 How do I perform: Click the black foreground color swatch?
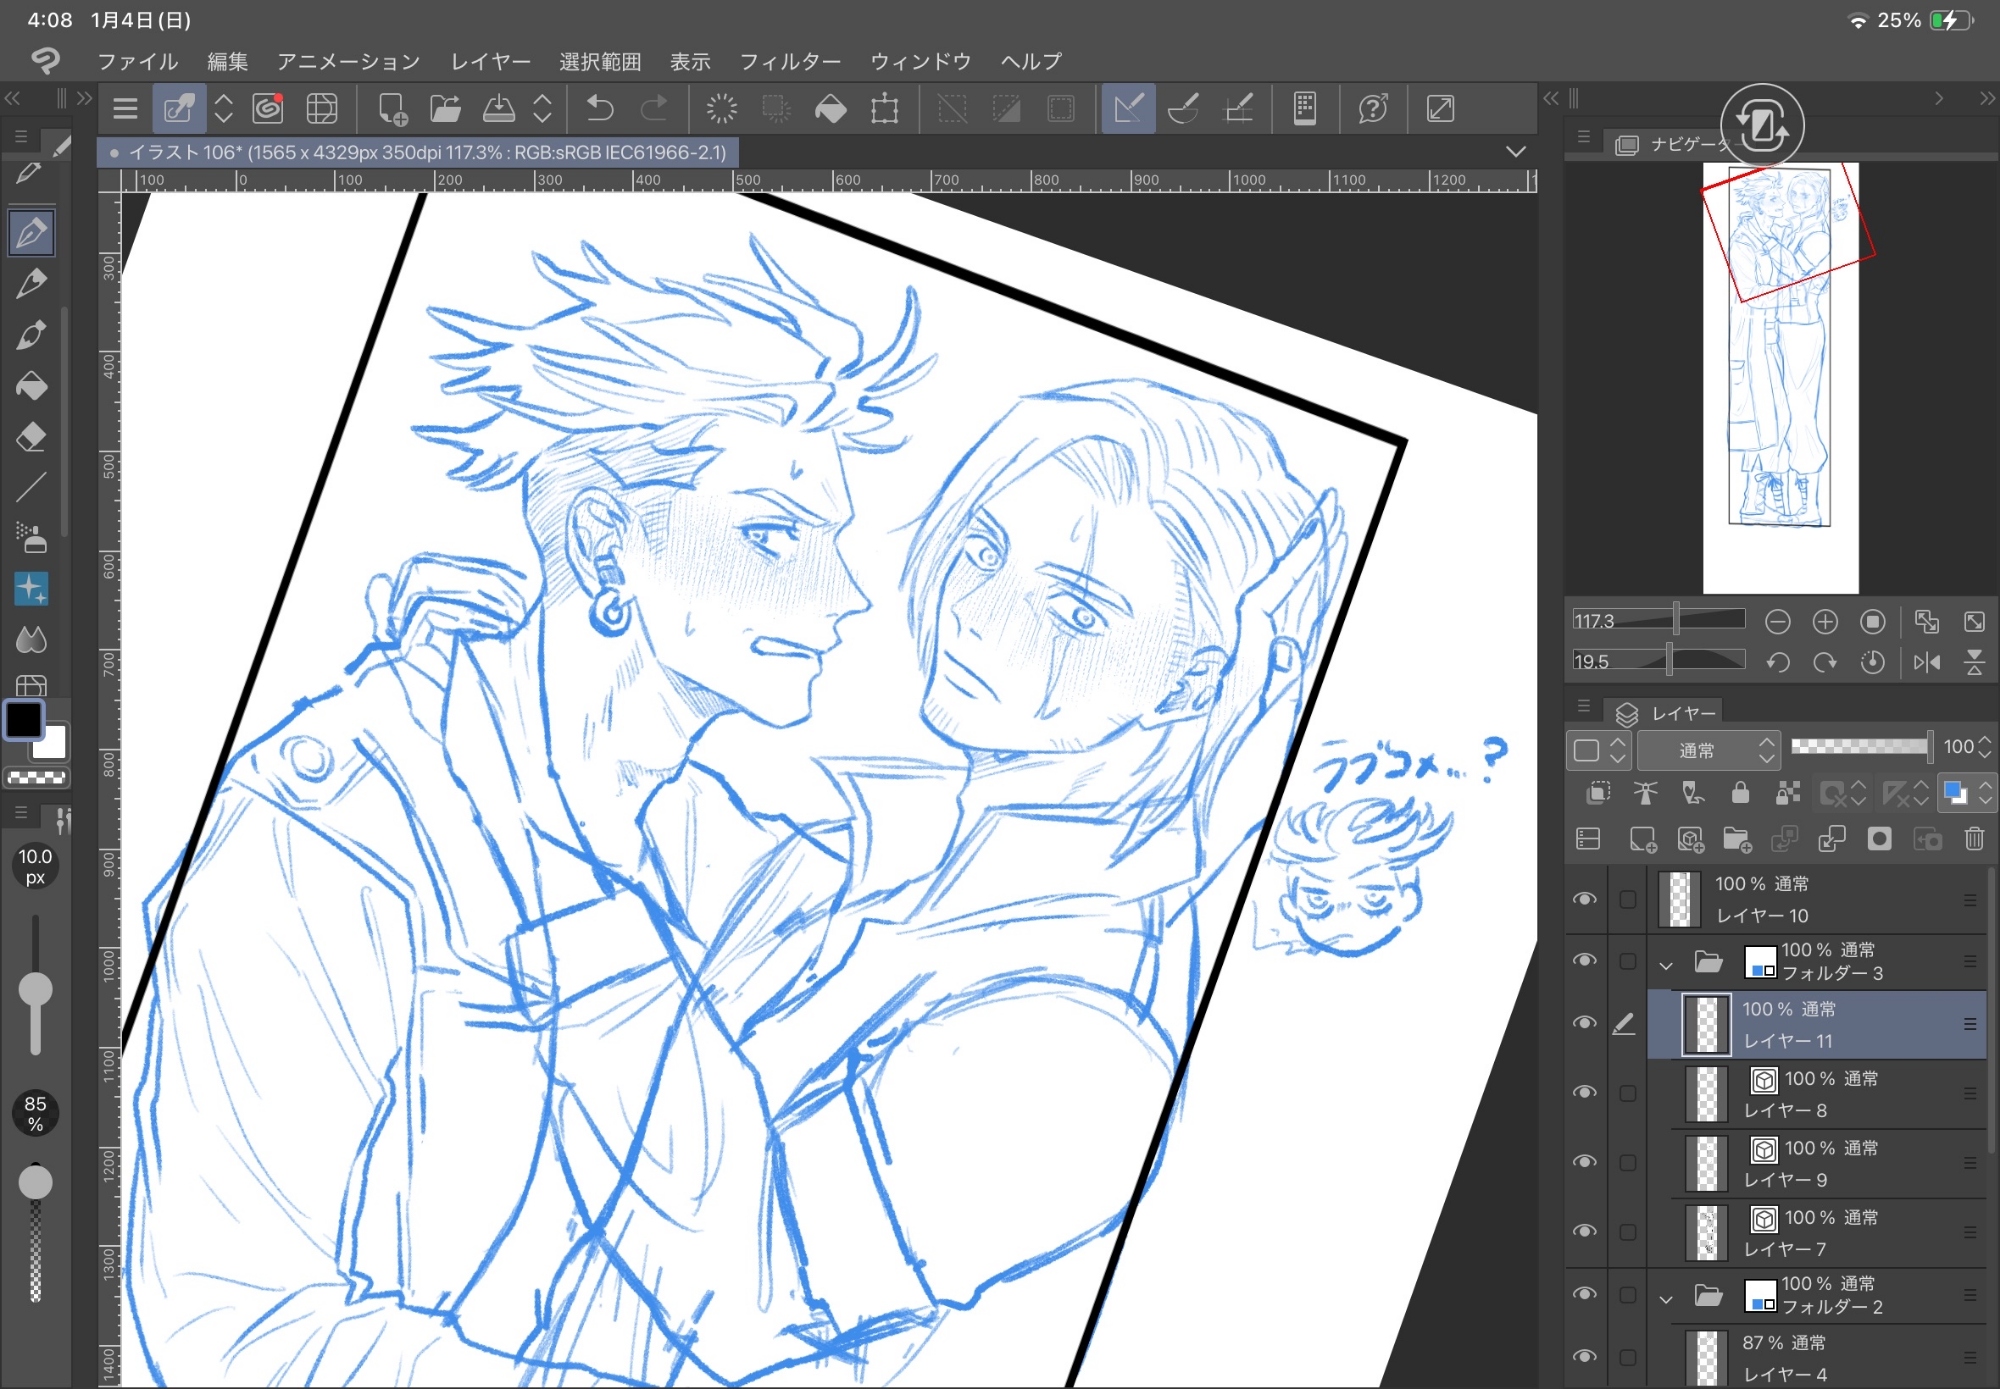pyautogui.click(x=24, y=720)
